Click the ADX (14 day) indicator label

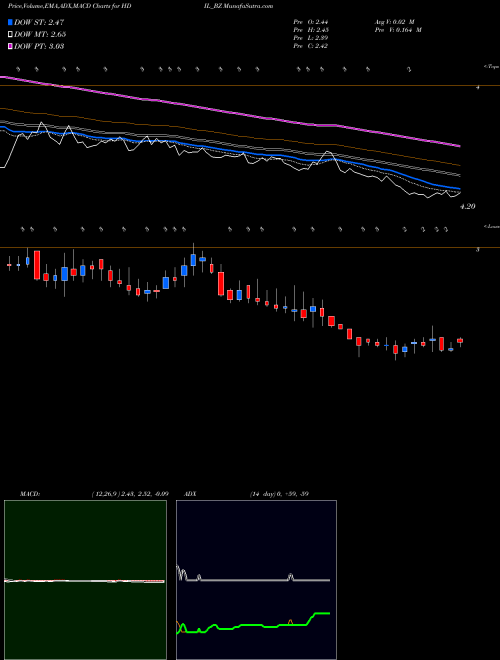(x=246, y=494)
